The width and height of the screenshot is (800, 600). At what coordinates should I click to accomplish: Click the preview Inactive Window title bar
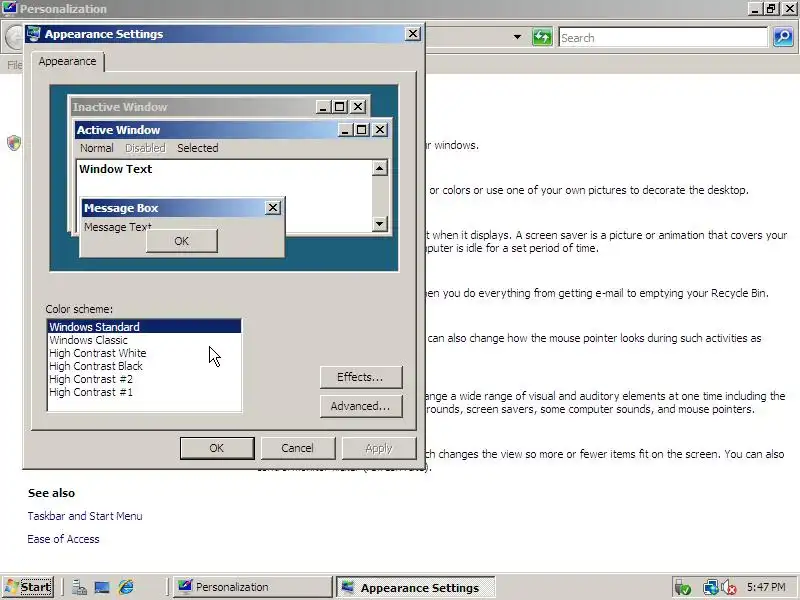(193, 107)
